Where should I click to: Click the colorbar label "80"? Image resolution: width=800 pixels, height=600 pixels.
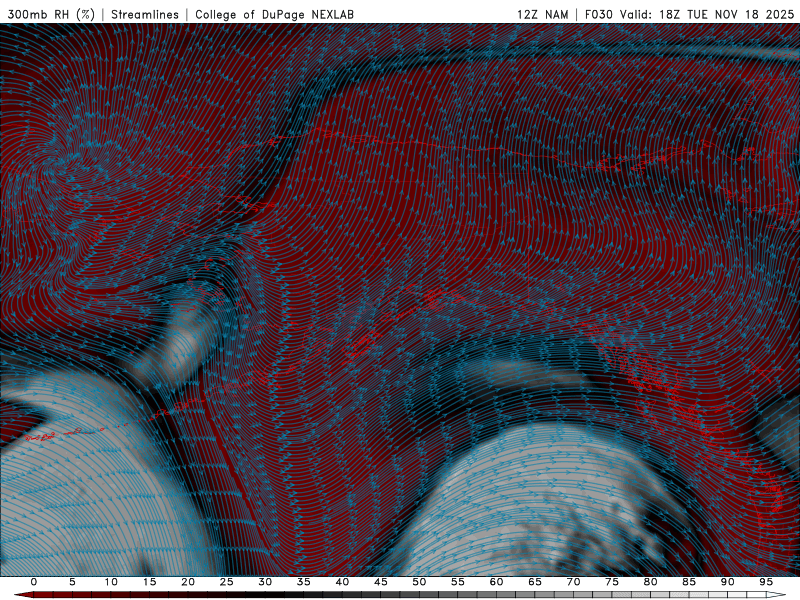pos(650,582)
